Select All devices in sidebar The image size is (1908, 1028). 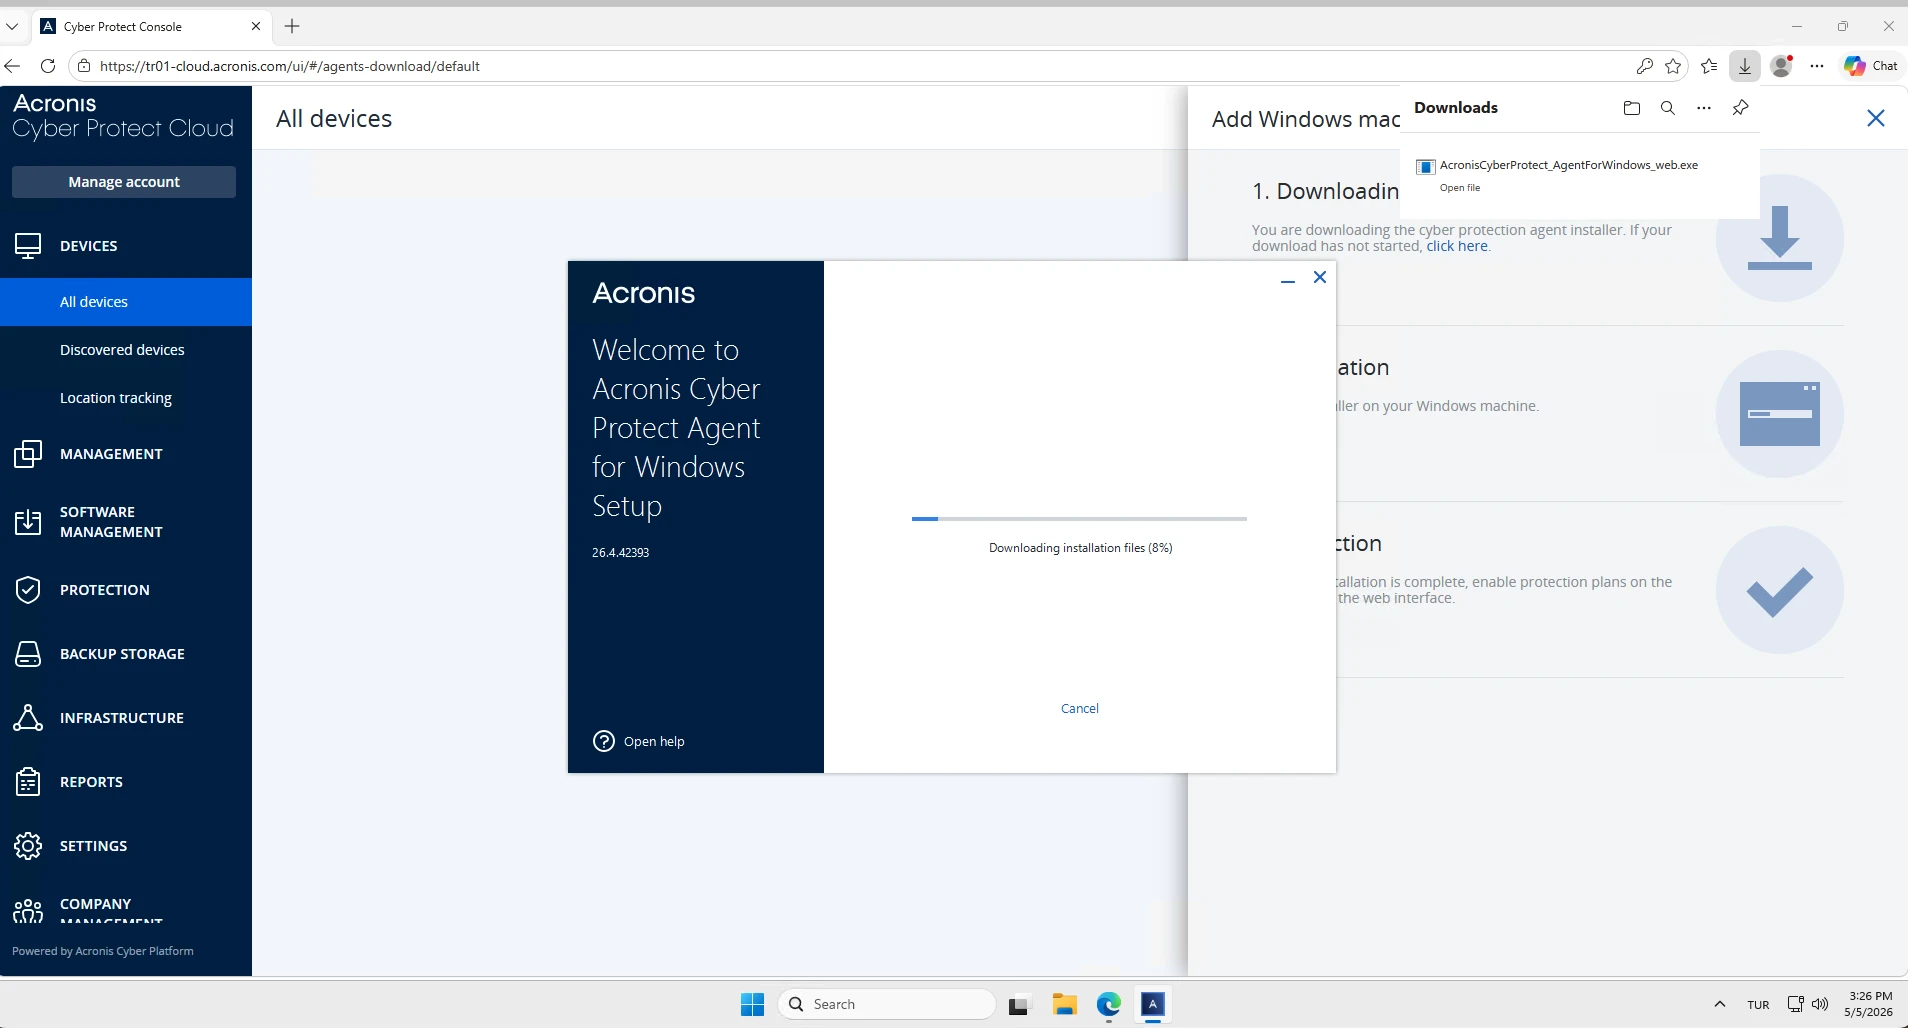(x=126, y=302)
